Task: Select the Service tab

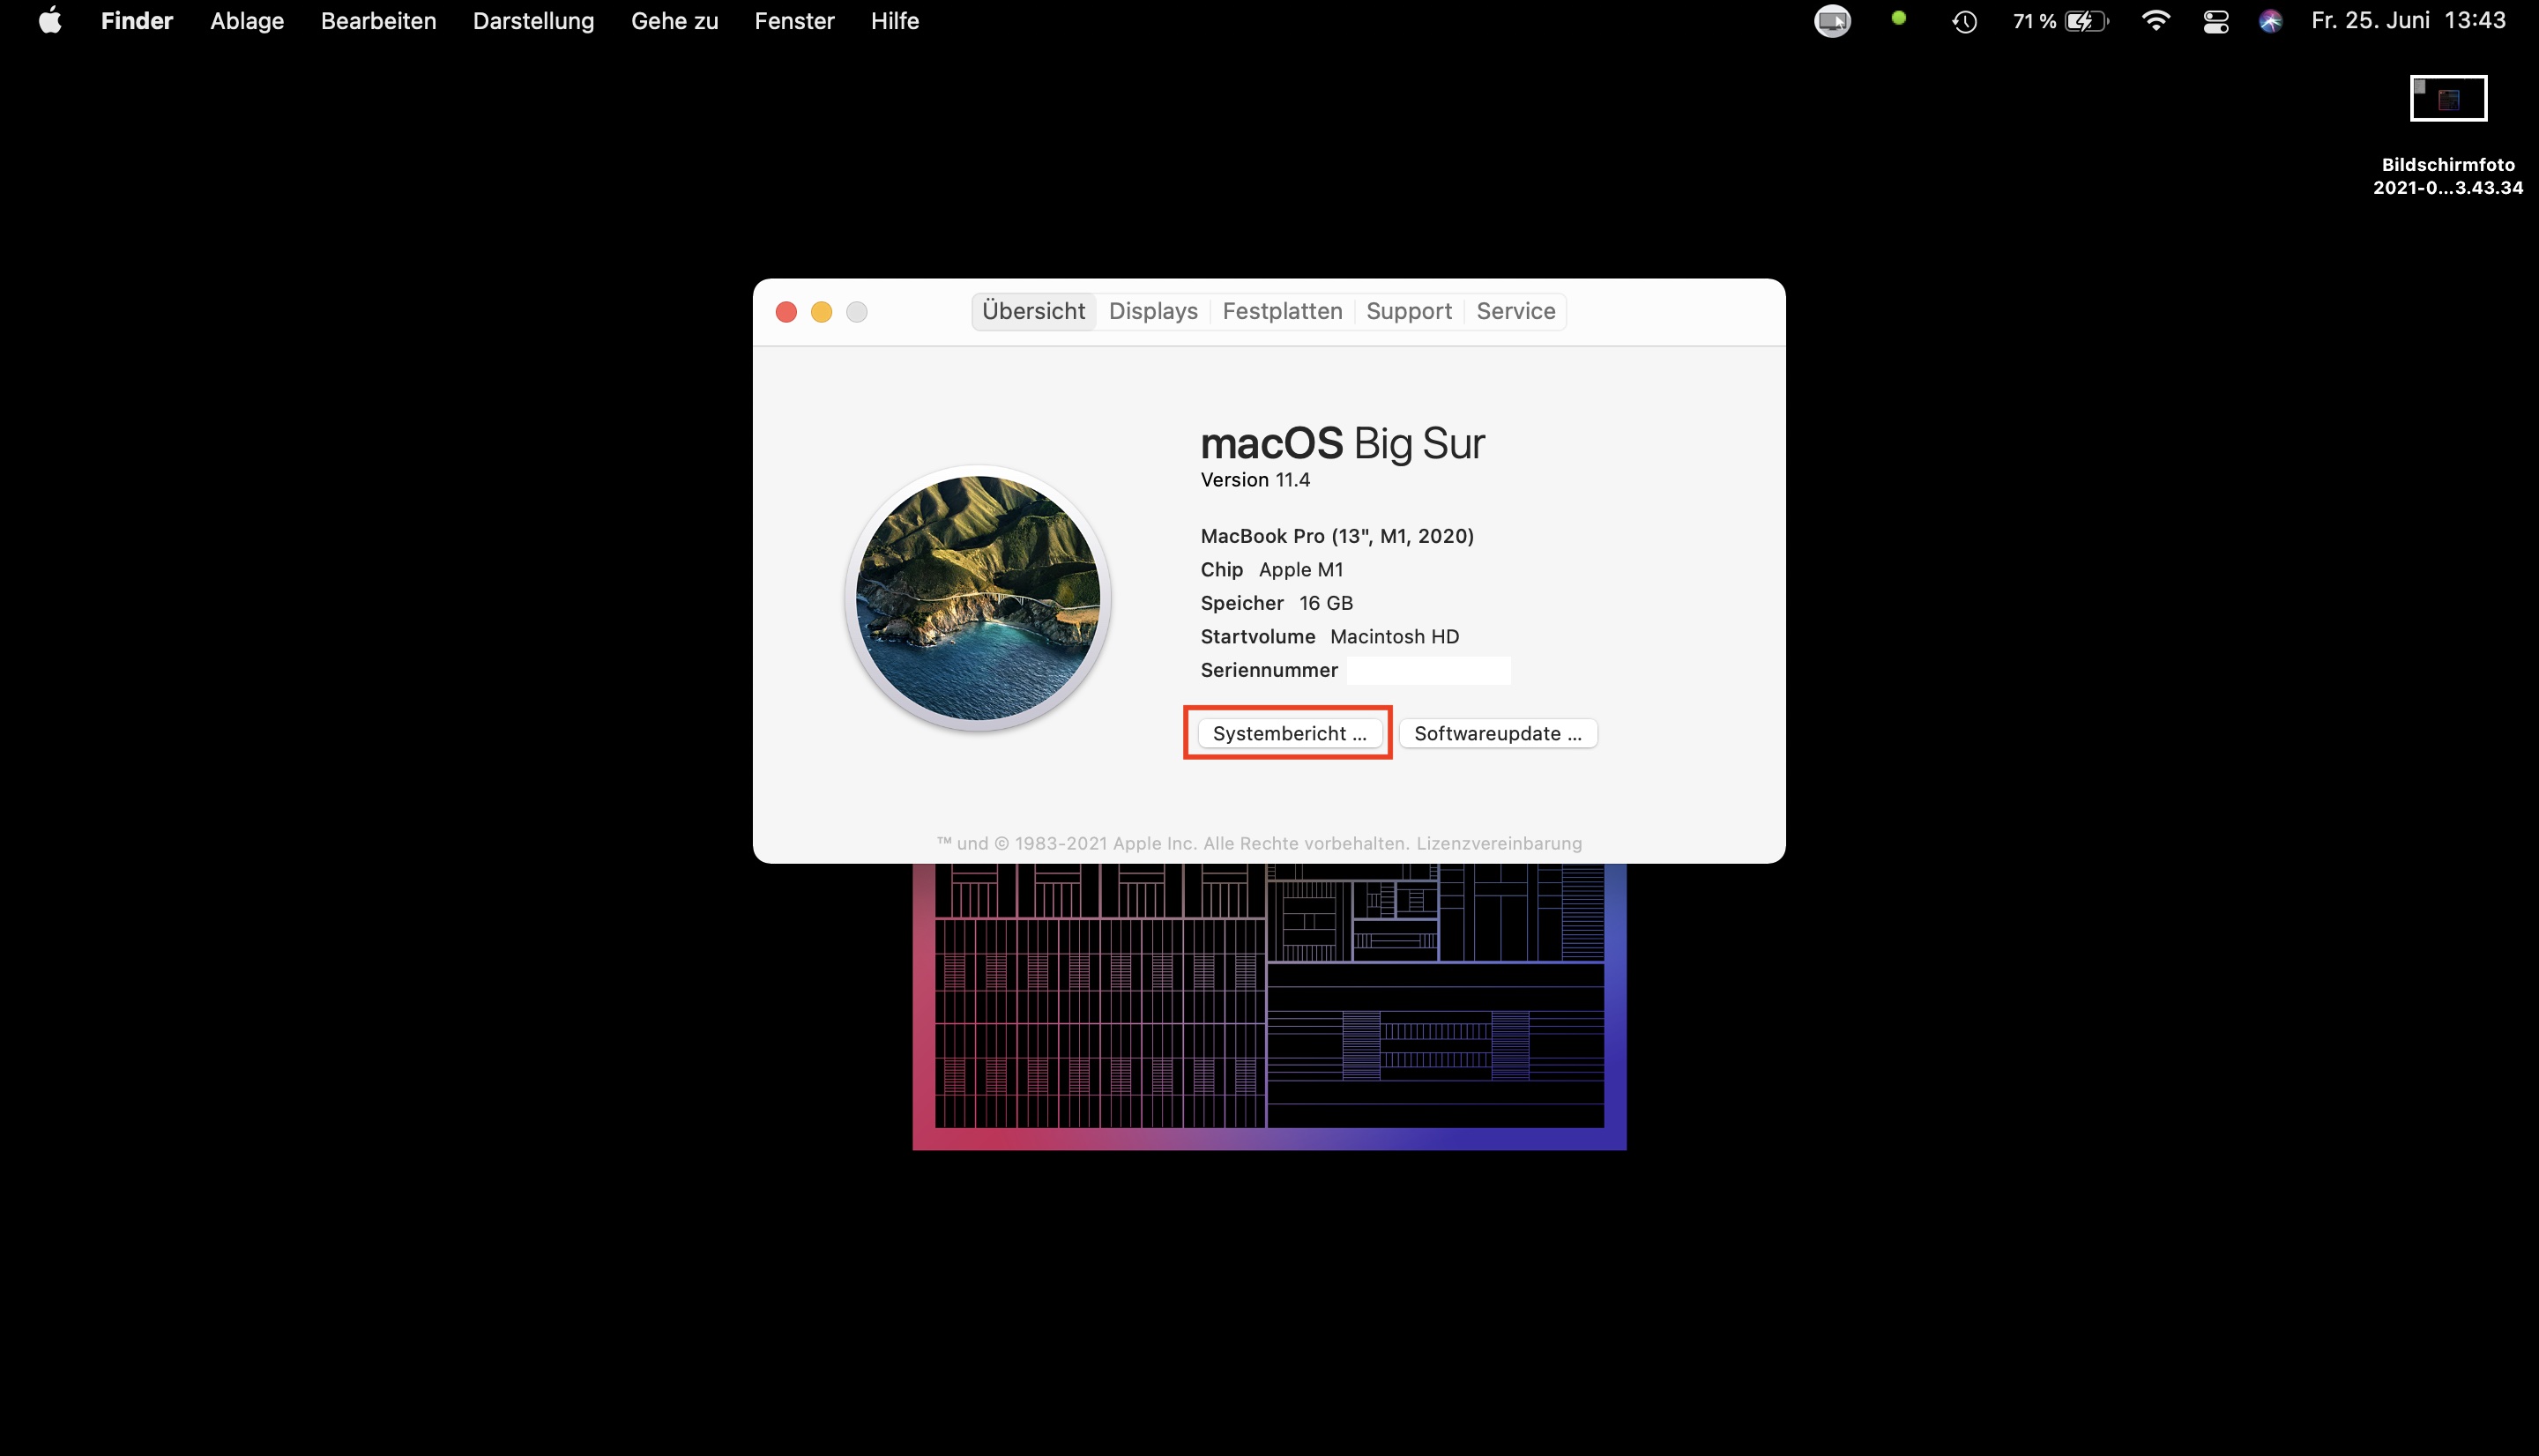Action: [1515, 311]
